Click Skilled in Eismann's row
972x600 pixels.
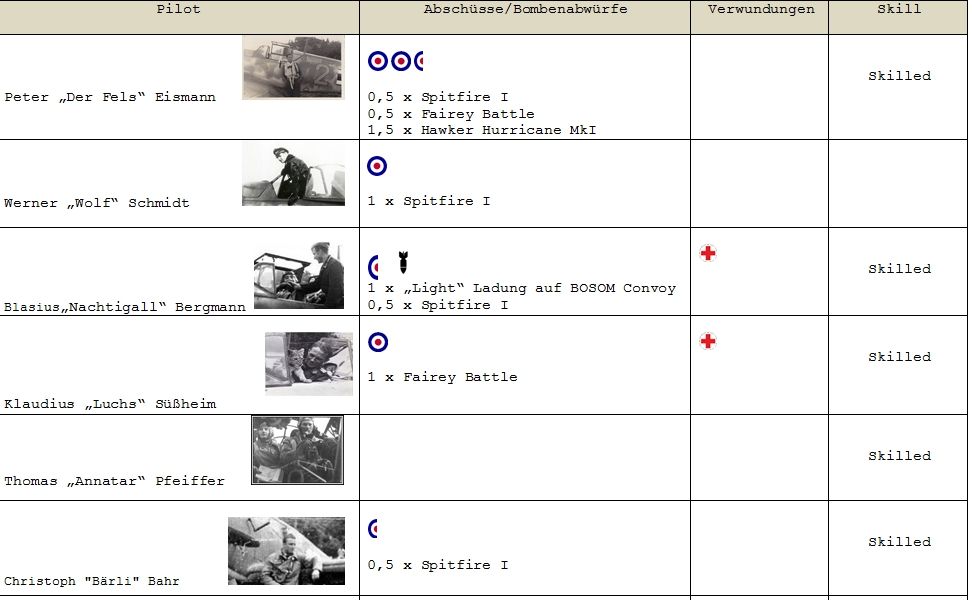click(x=899, y=76)
